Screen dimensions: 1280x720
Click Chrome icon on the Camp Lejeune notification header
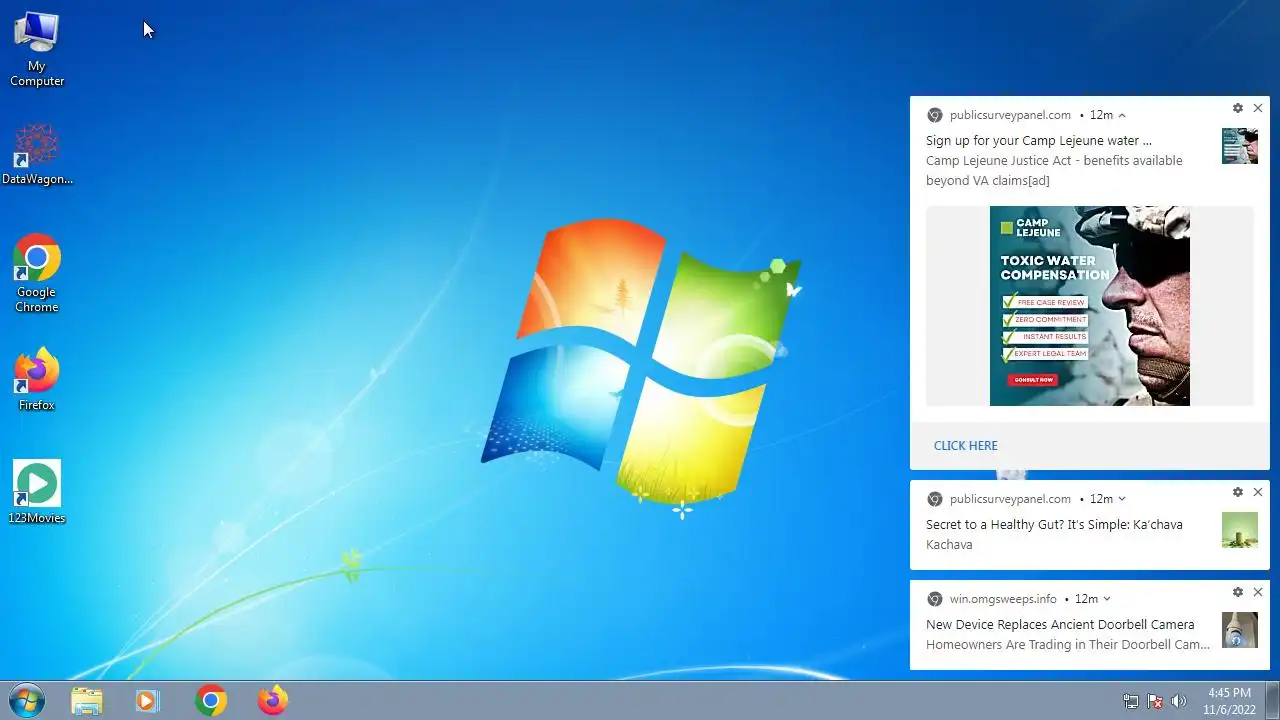[x=935, y=115]
